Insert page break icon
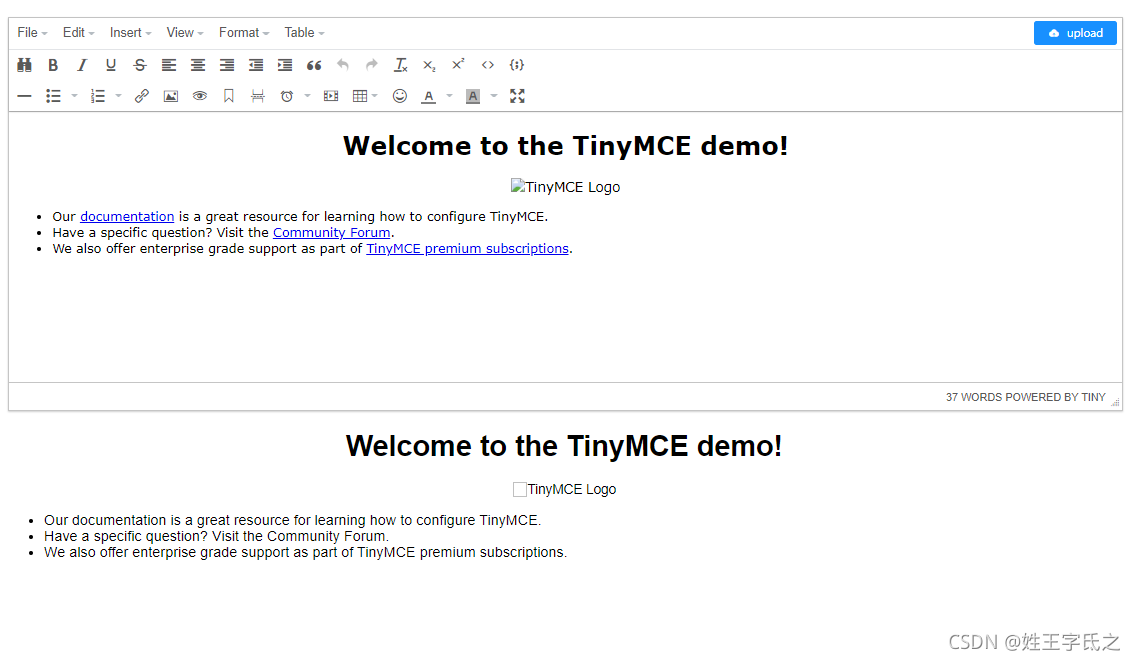 pyautogui.click(x=257, y=96)
